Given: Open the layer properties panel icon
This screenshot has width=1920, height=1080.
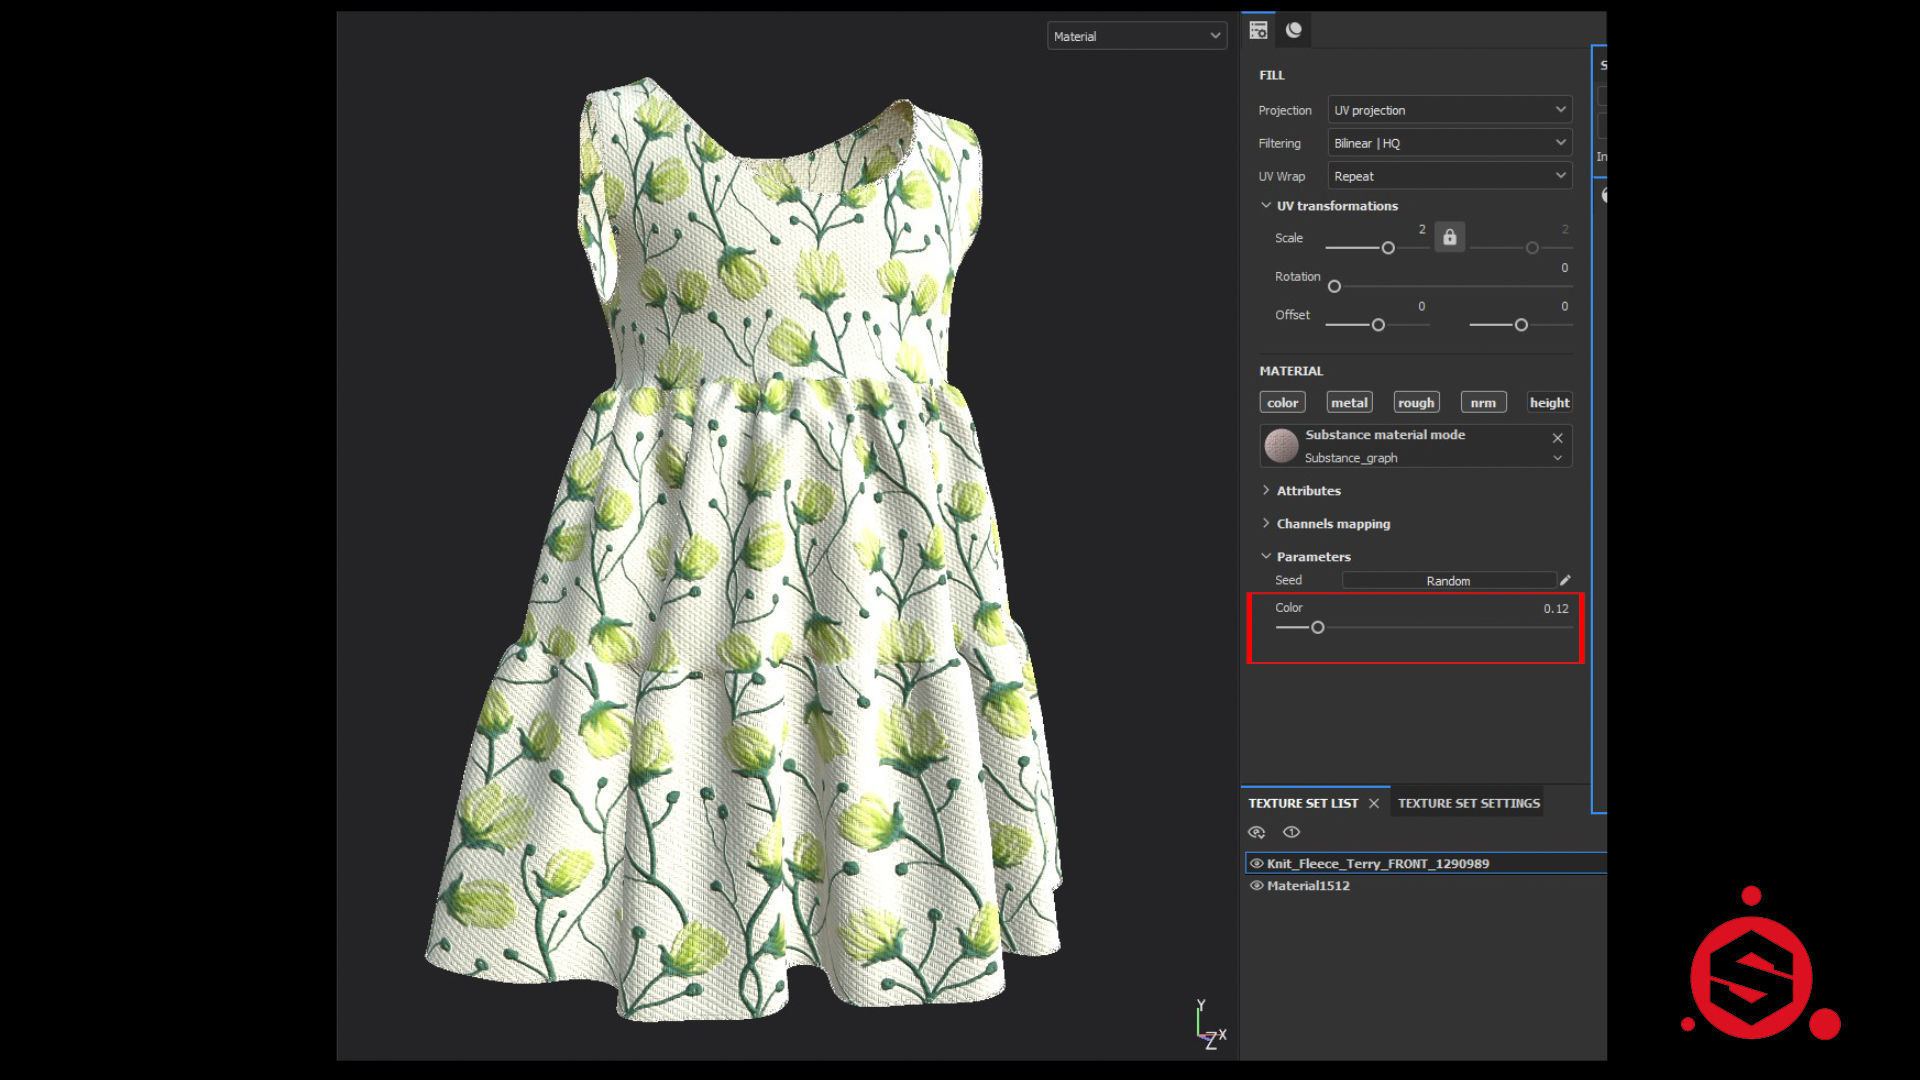Looking at the screenshot, I should 1258,30.
